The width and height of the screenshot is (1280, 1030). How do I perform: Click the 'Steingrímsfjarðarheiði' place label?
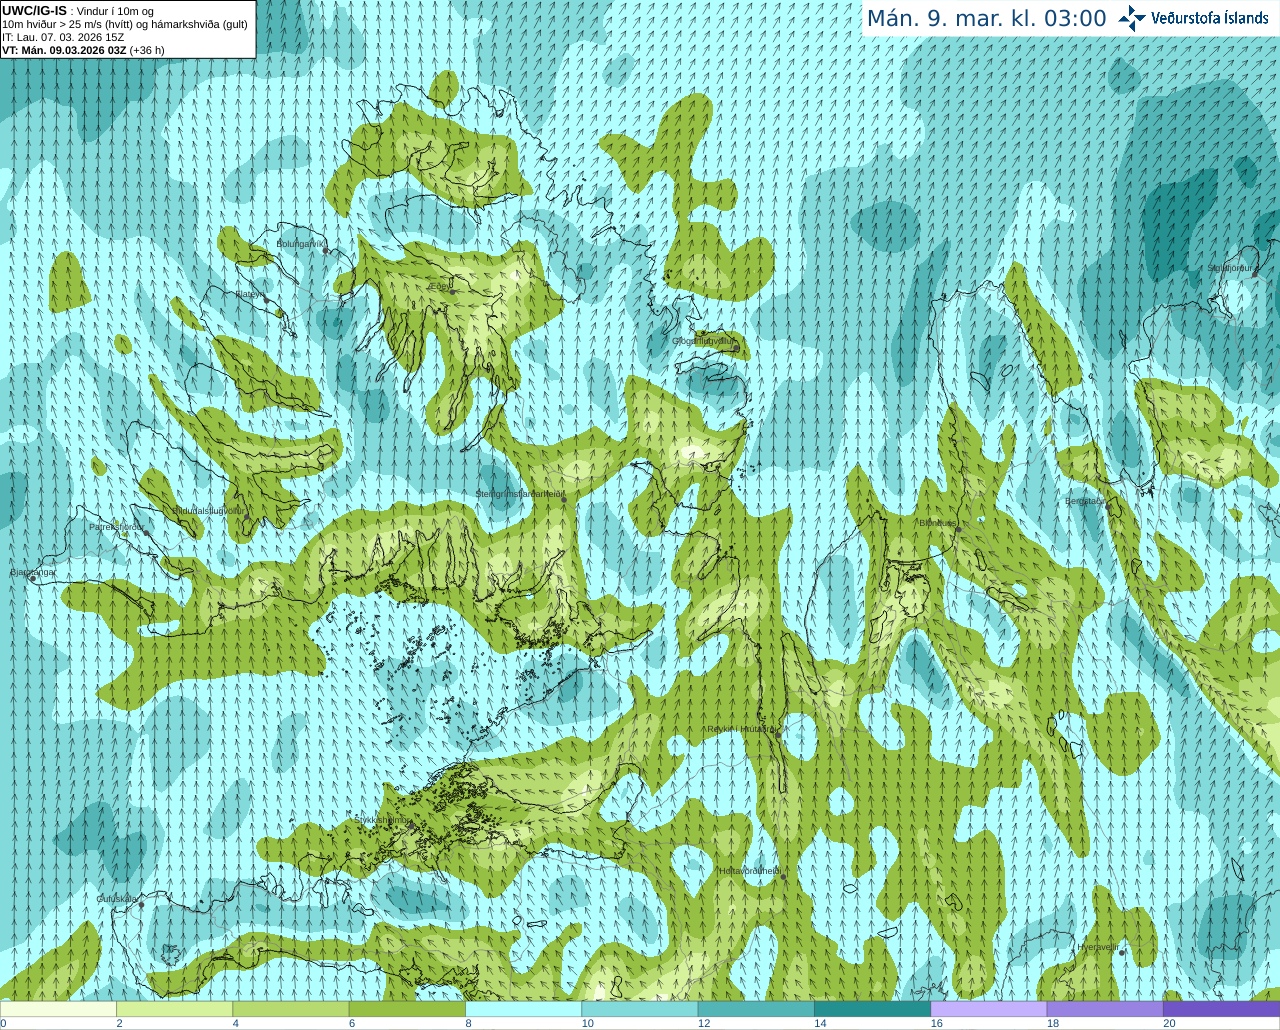(520, 493)
